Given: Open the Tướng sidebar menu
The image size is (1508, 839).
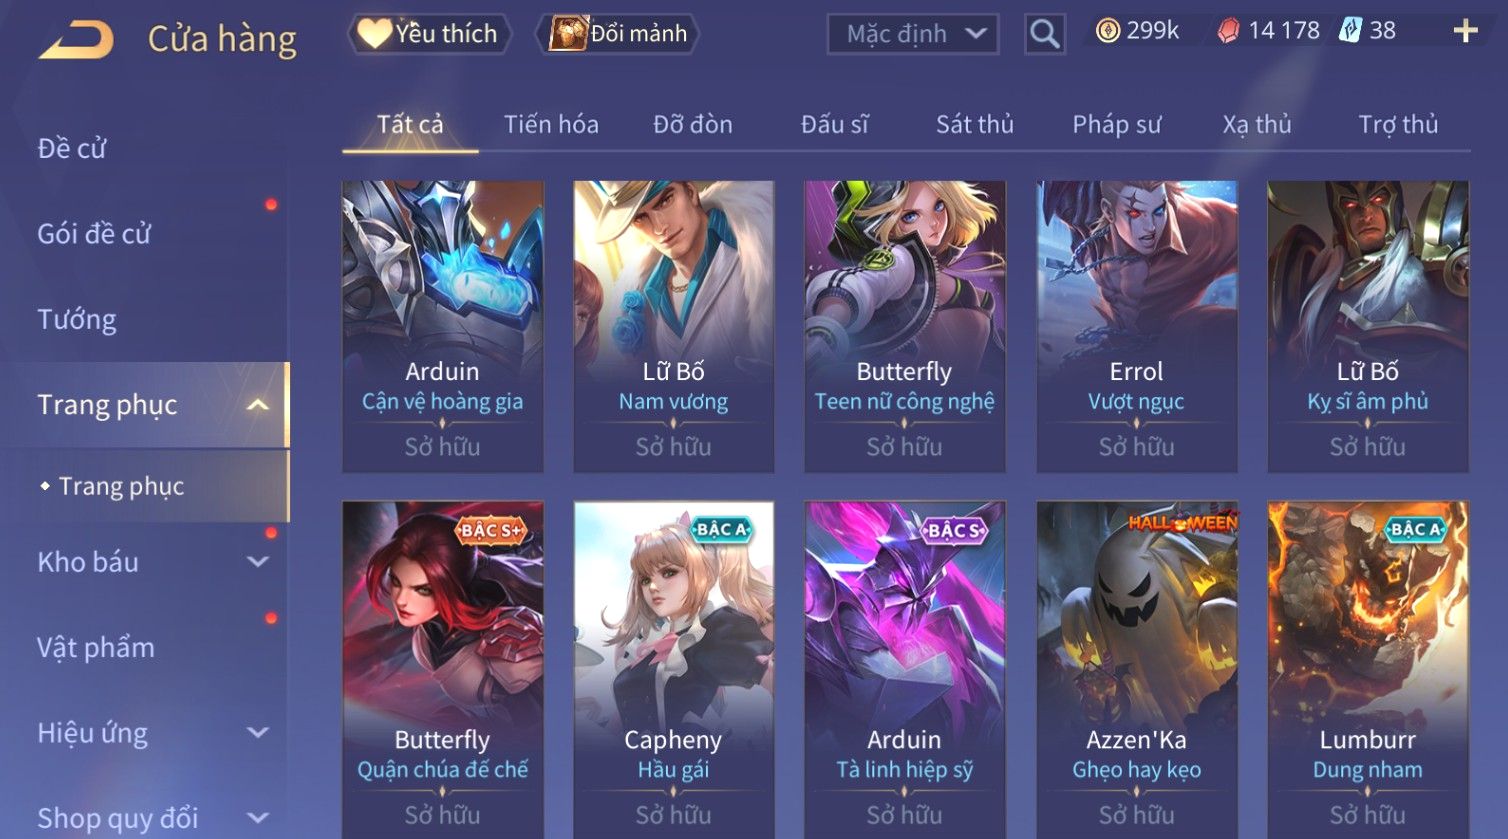Looking at the screenshot, I should 77,320.
